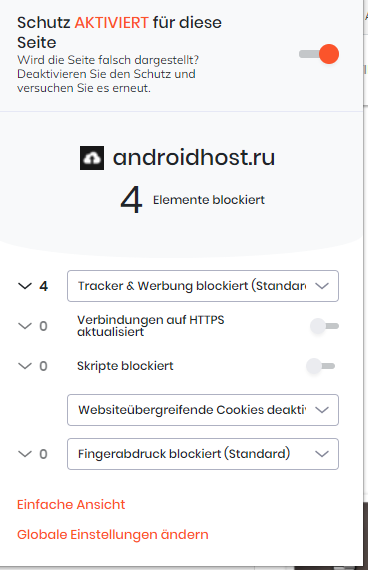
Task: Open Fingerabdruck blockiert (Standard) dropdown
Action: (x=203, y=454)
